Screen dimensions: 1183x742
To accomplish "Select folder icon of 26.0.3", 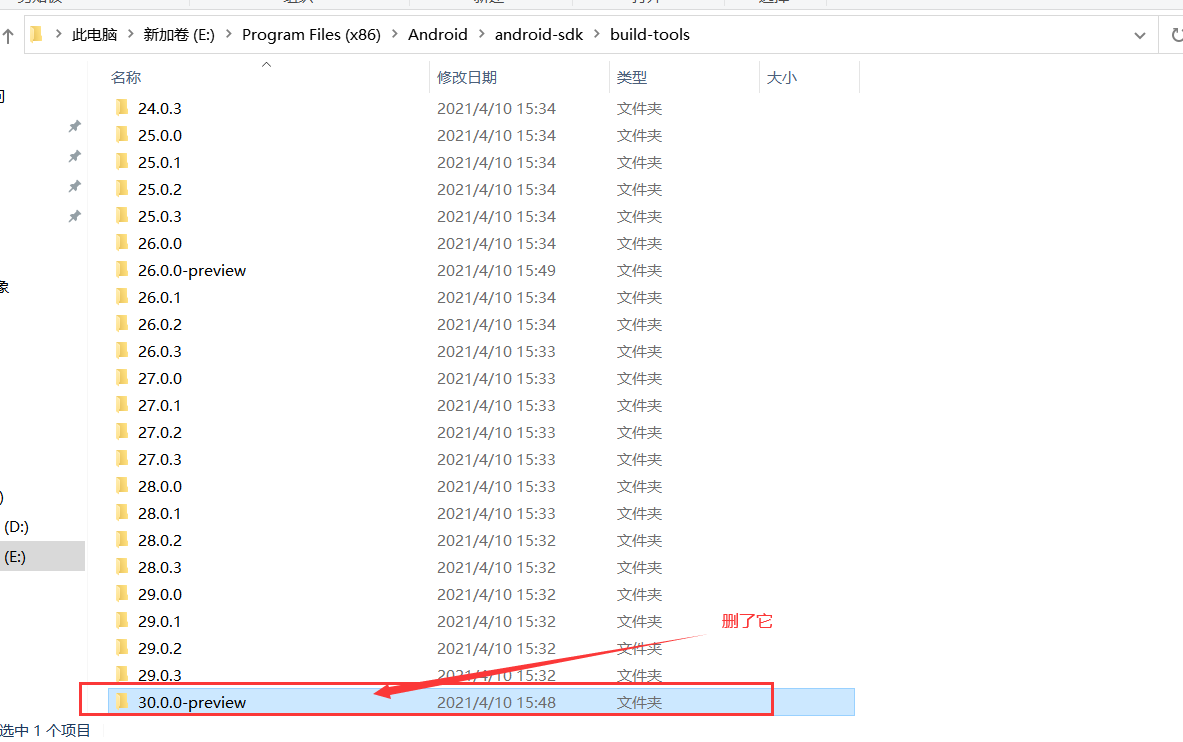I will 122,351.
